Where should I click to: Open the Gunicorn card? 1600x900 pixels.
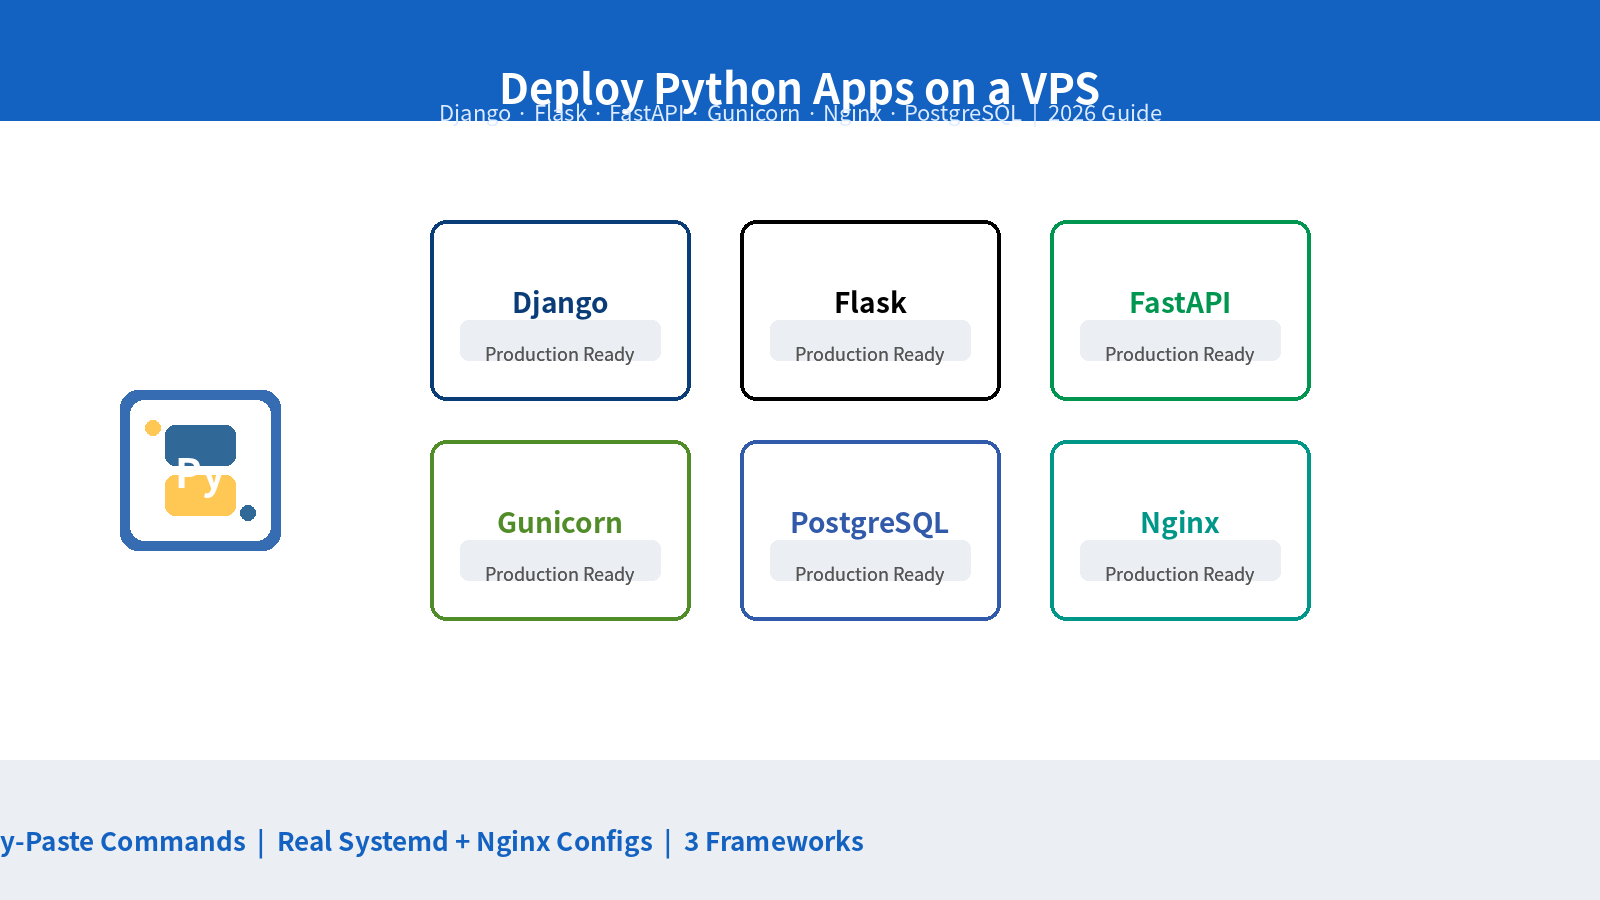[x=560, y=530]
